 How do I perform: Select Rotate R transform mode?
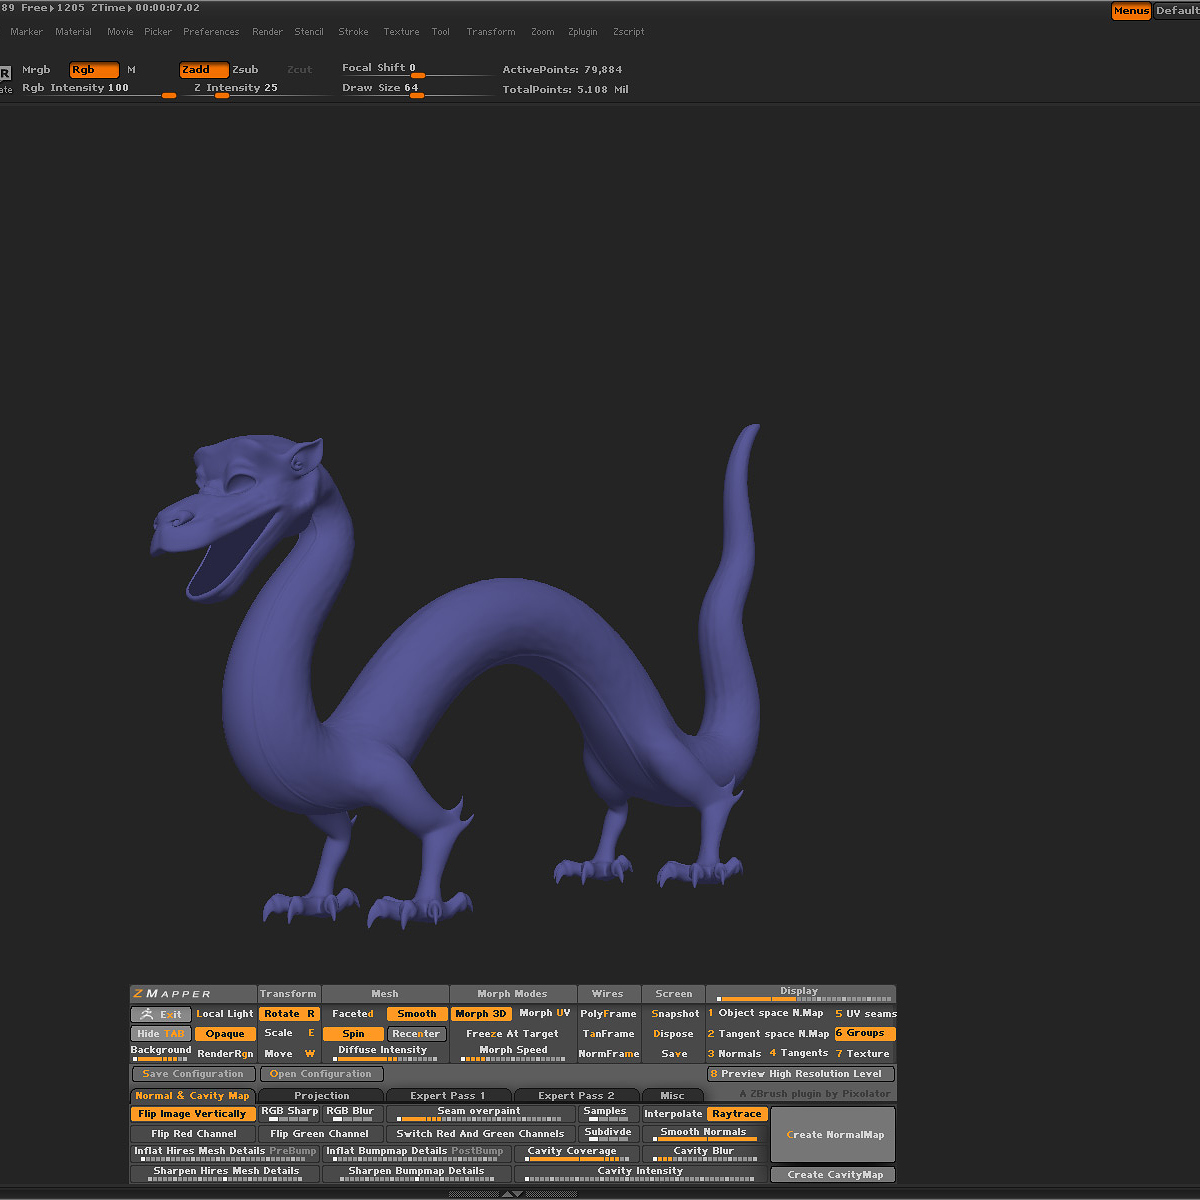(289, 1014)
